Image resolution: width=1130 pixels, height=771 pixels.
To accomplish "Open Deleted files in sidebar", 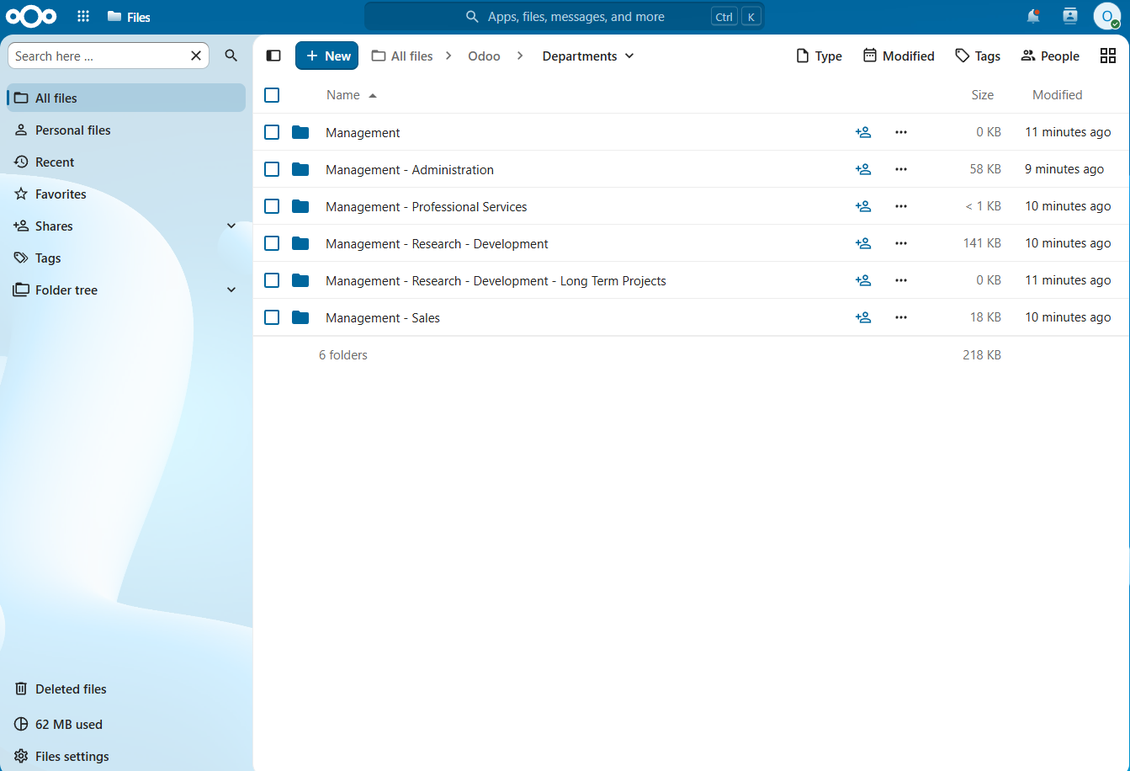I will point(126,689).
